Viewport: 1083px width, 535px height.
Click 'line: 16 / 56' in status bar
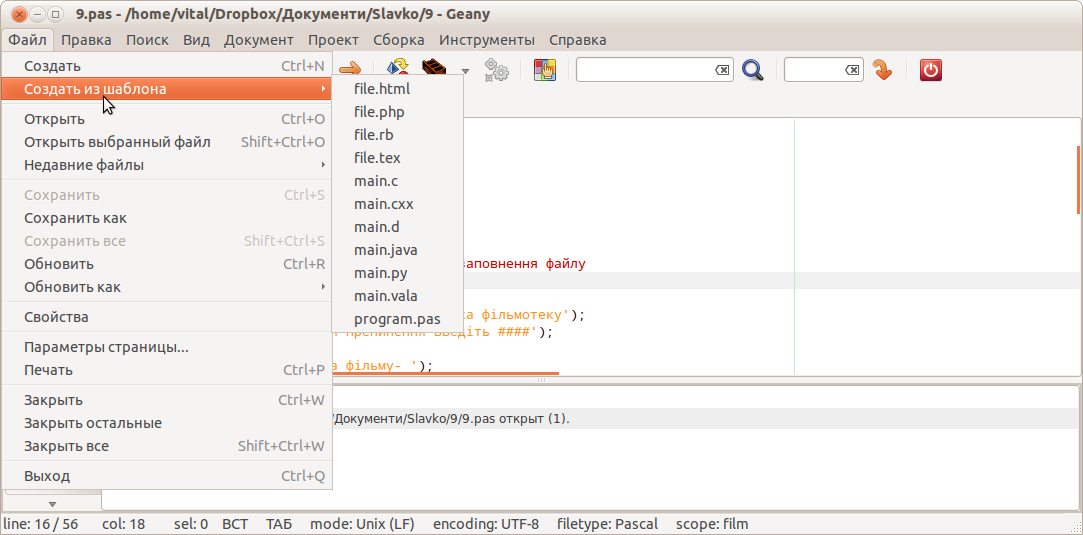pos(41,525)
